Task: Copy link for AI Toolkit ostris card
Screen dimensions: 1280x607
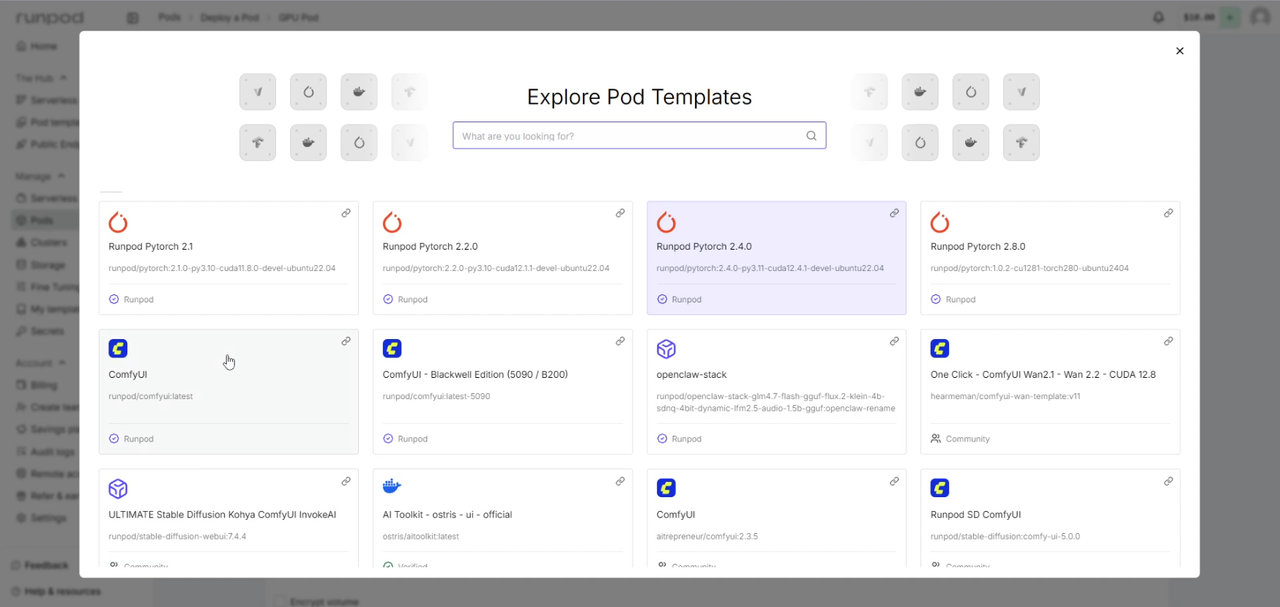Action: [620, 481]
